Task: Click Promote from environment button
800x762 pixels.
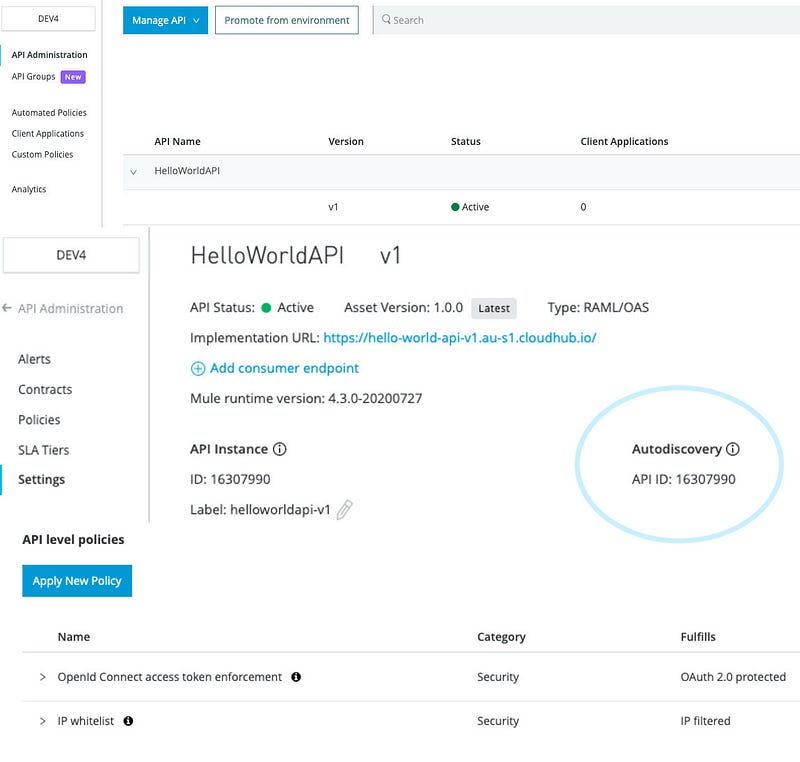Action: pos(286,20)
